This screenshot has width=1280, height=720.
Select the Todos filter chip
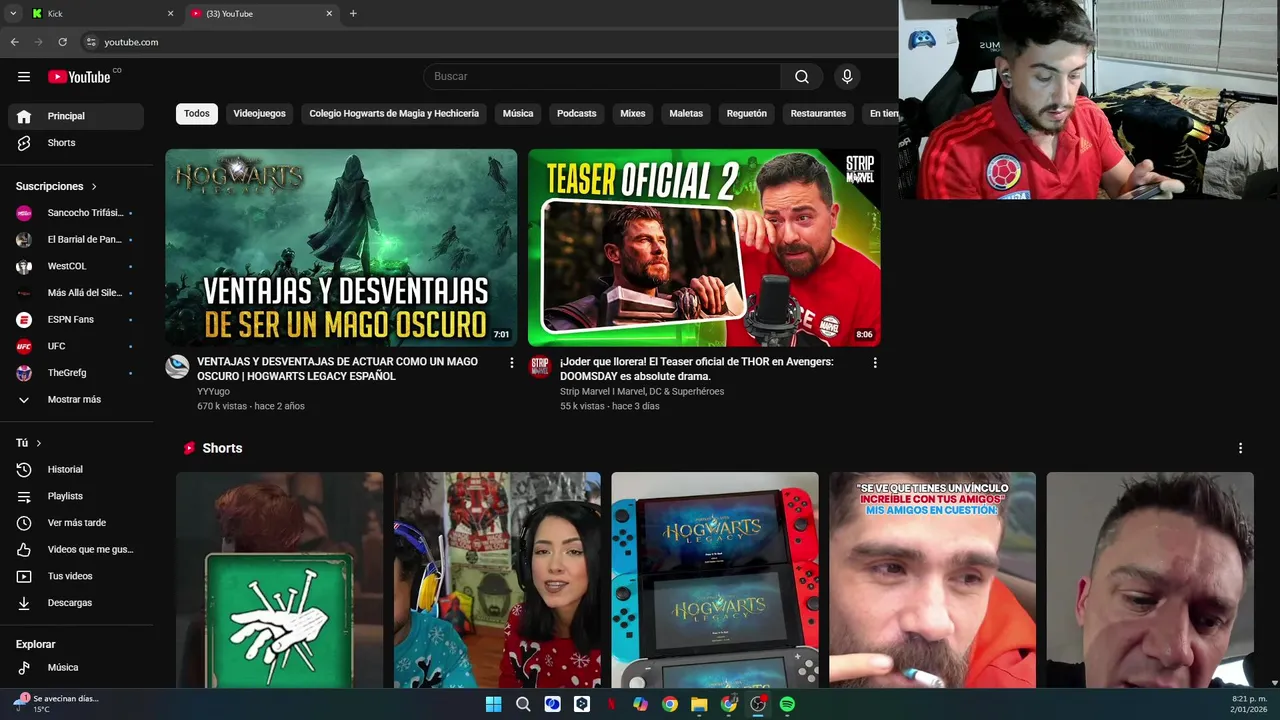(x=197, y=114)
